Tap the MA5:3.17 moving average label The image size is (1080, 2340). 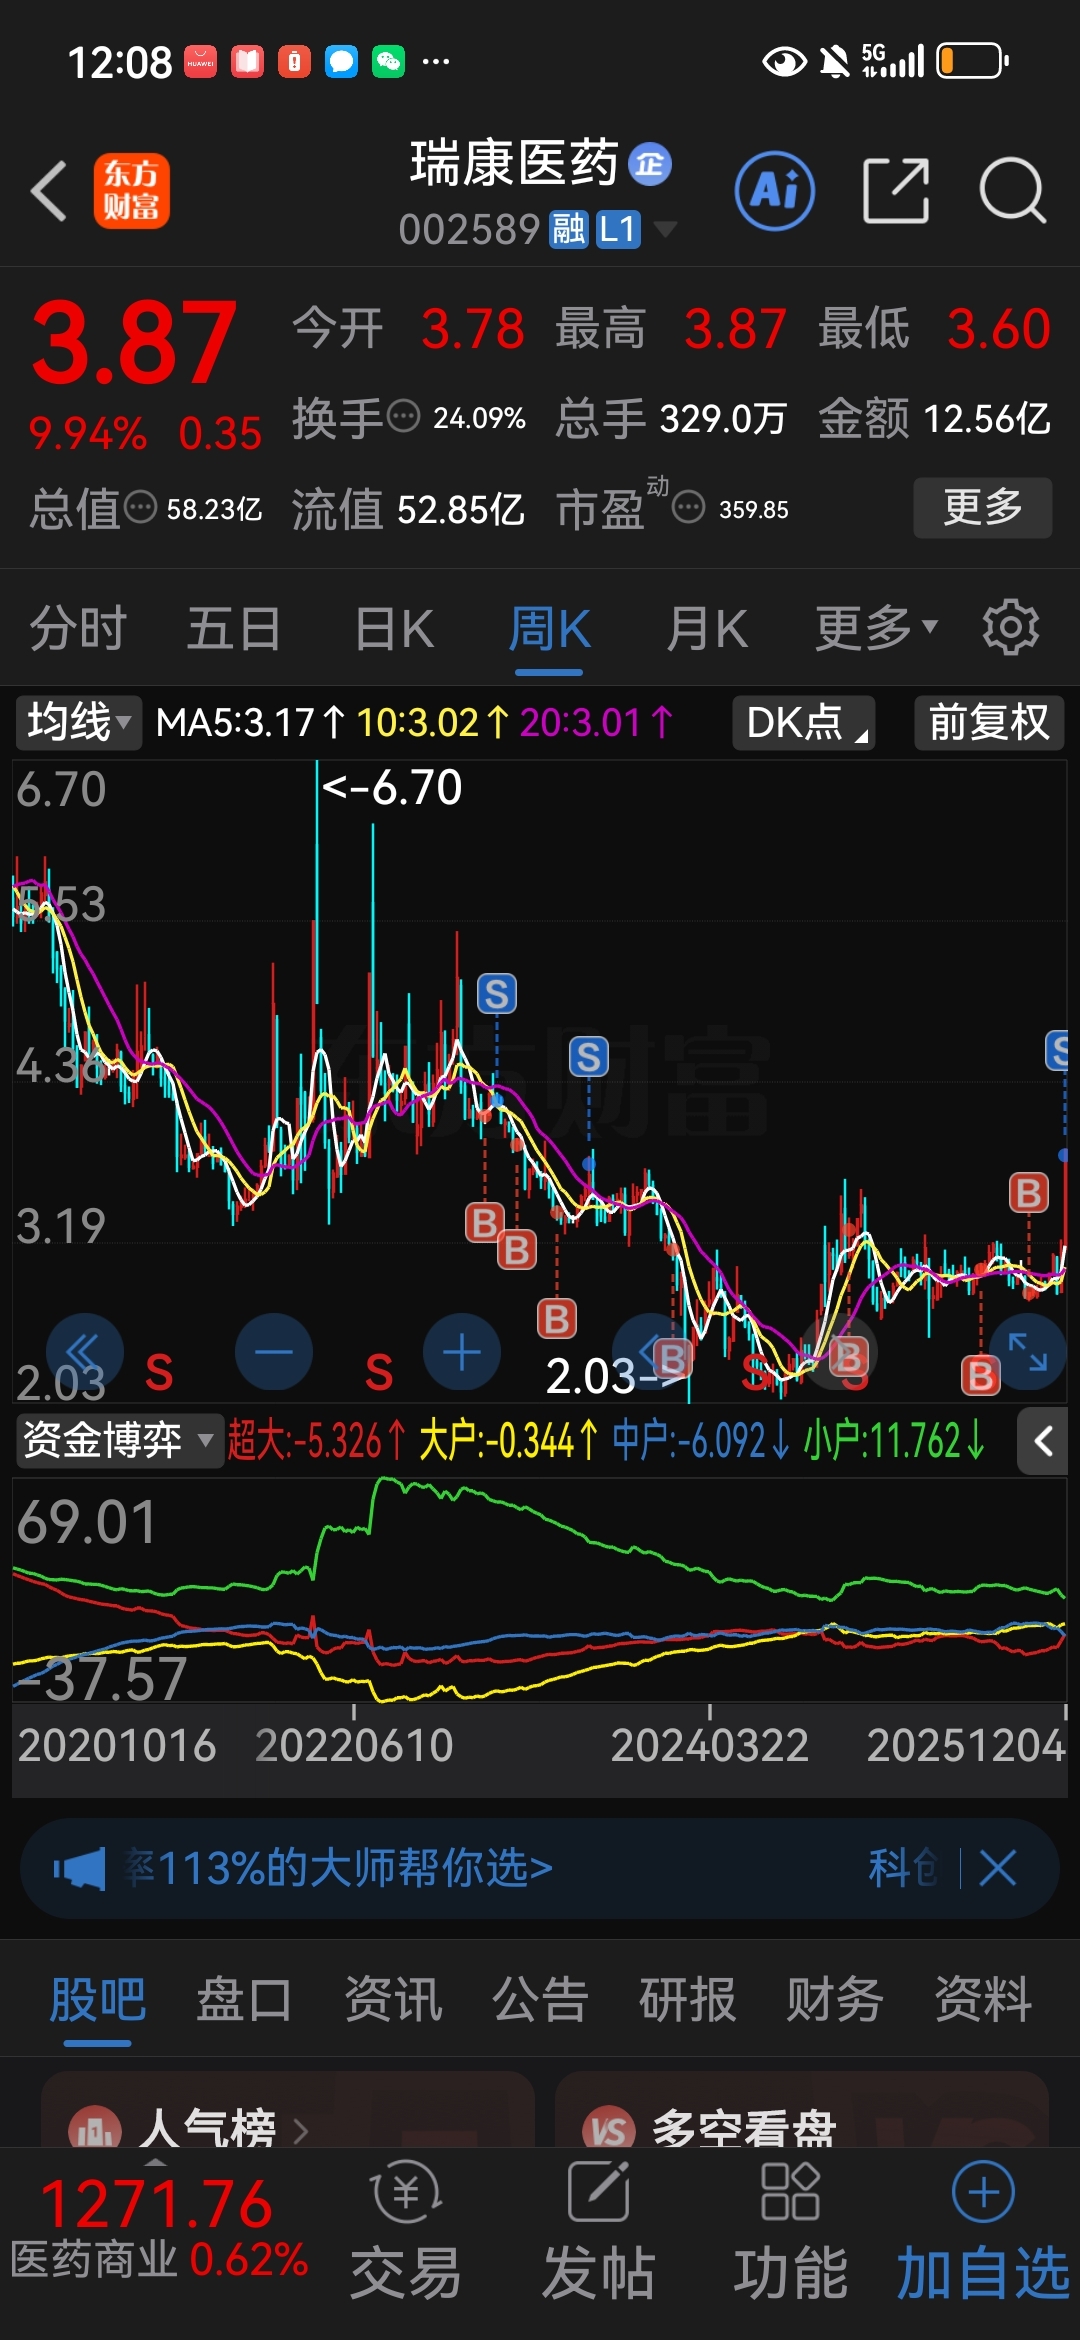250,722
